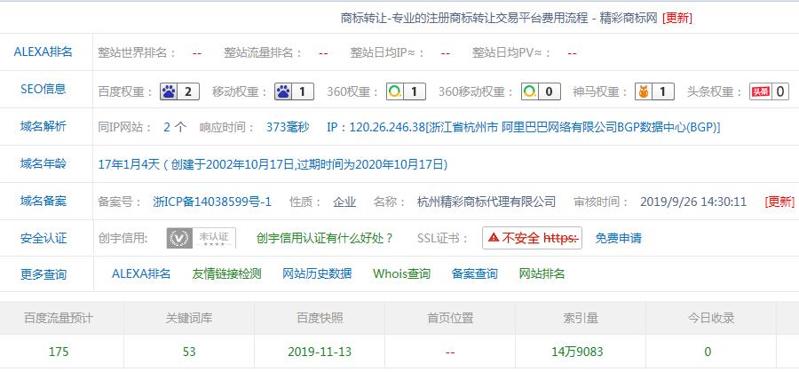
Task: Open Whois查询 link
Action: pos(402,274)
